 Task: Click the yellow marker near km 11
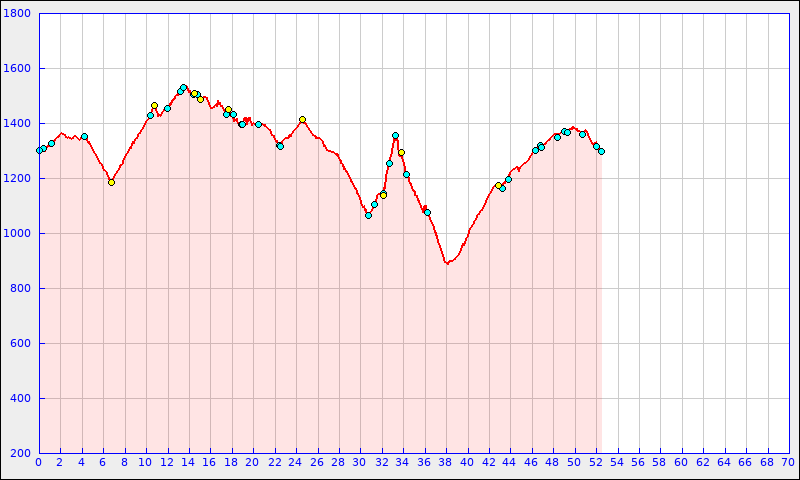pyautogui.click(x=154, y=105)
